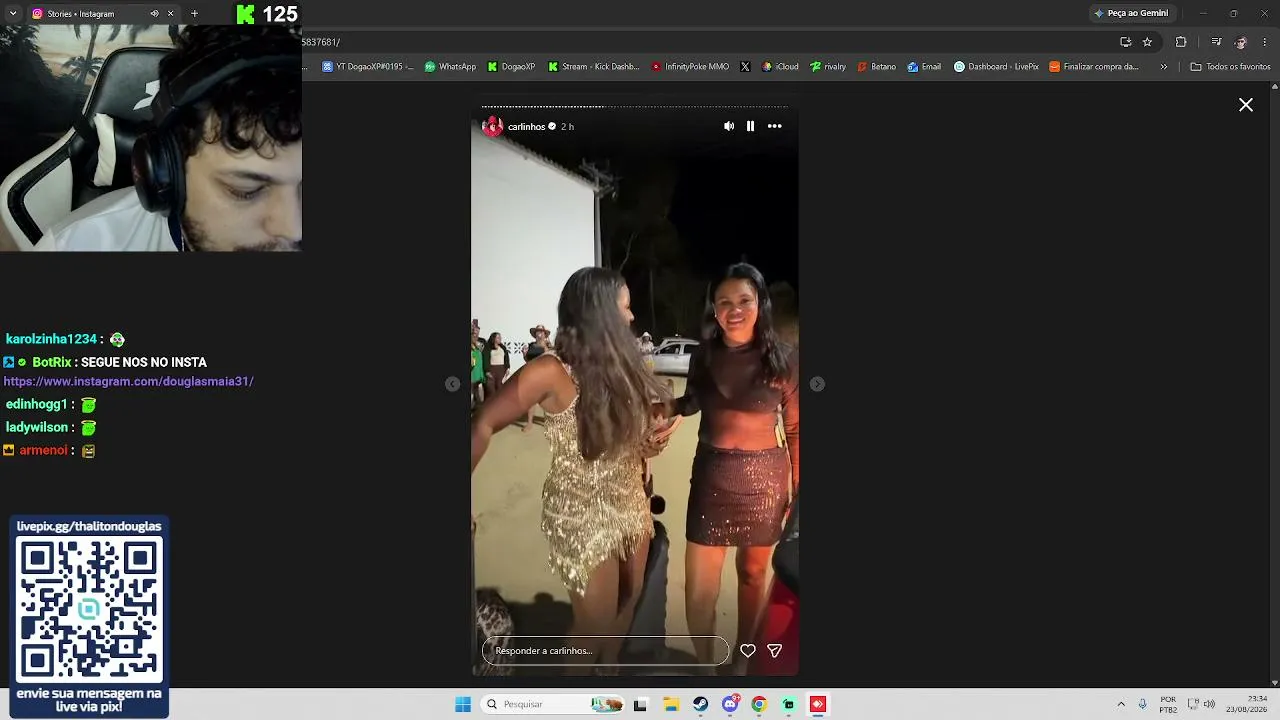The height and width of the screenshot is (720, 1280).
Task: Open the red app icon in the taskbar
Action: point(818,704)
